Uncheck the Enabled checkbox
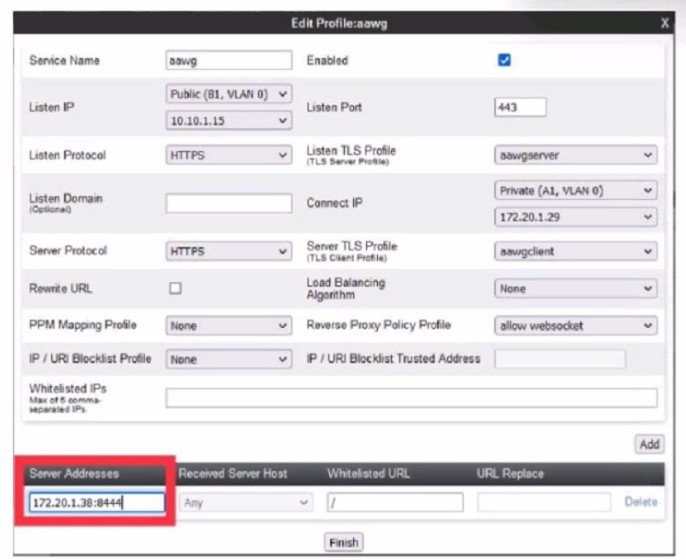 504,60
